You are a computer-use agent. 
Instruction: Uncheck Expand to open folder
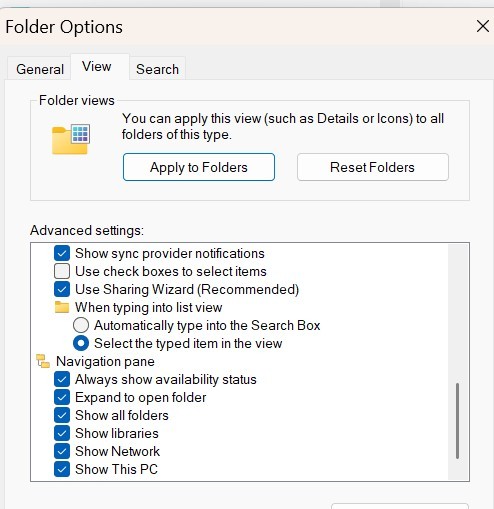[62, 397]
